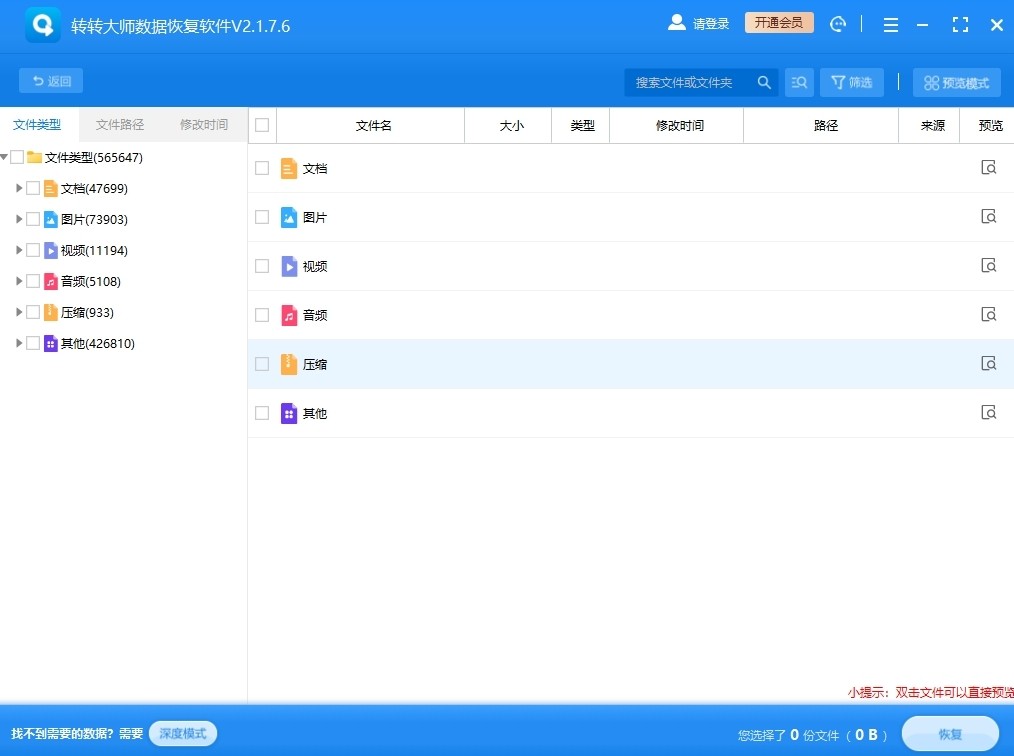Click inside the search input field

click(x=690, y=82)
